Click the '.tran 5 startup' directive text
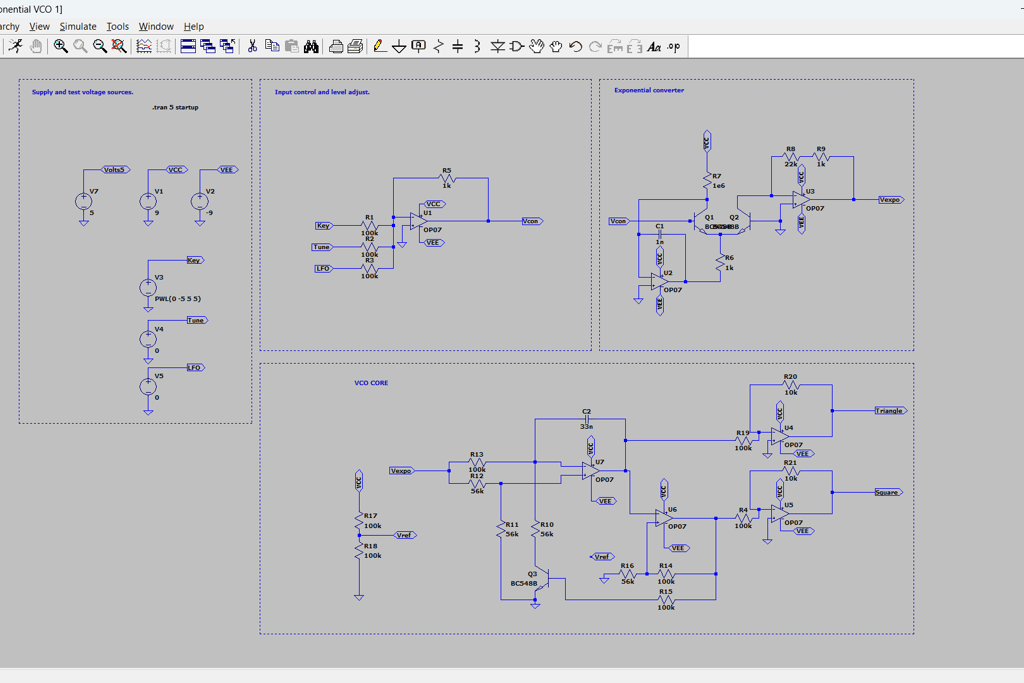This screenshot has height=683, width=1024. tap(175, 107)
